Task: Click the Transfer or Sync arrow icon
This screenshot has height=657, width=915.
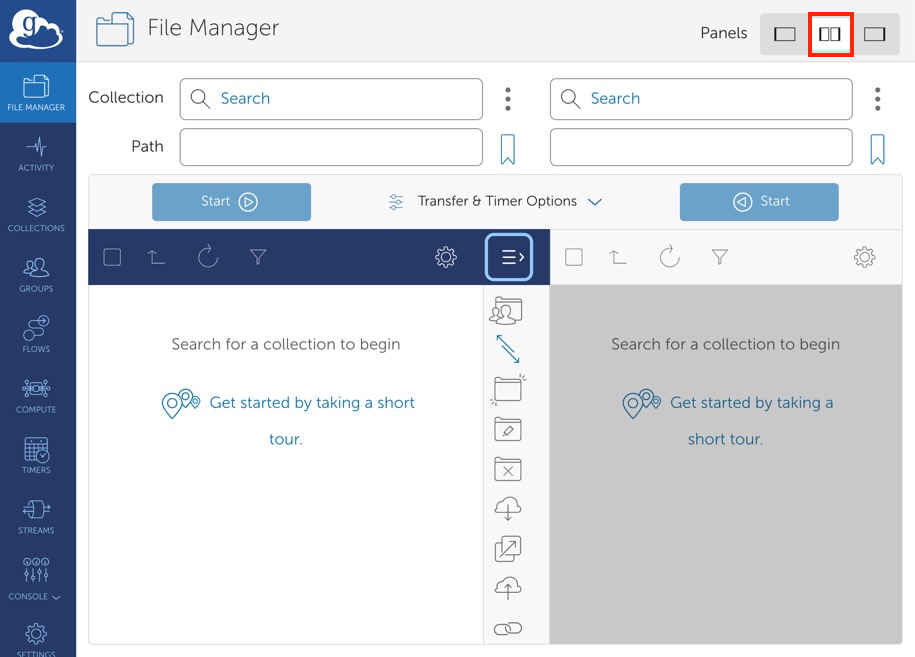Action: pos(508,349)
